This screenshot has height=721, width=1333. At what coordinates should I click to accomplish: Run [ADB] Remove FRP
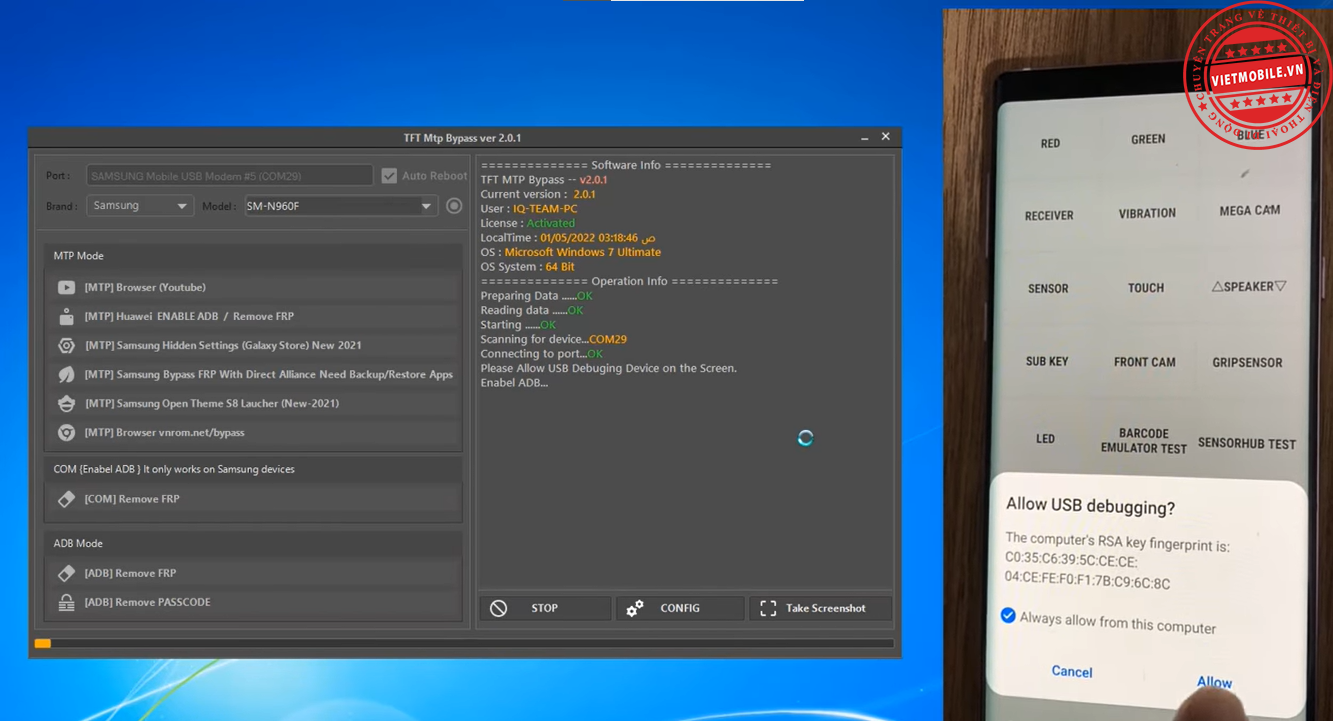coord(254,574)
